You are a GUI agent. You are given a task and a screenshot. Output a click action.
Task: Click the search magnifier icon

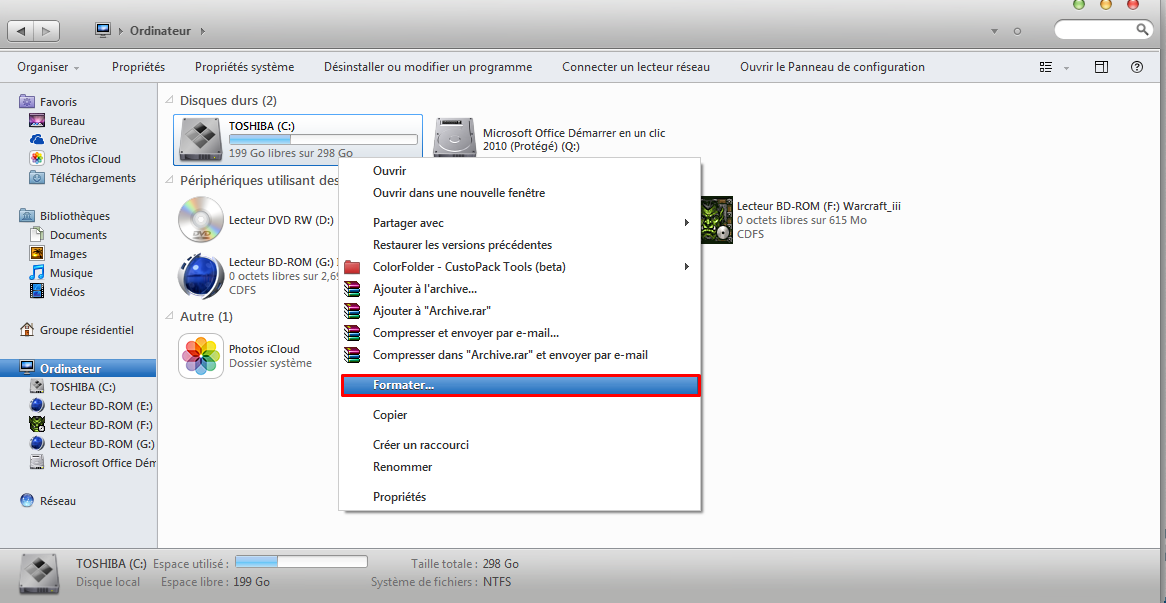pos(1142,29)
